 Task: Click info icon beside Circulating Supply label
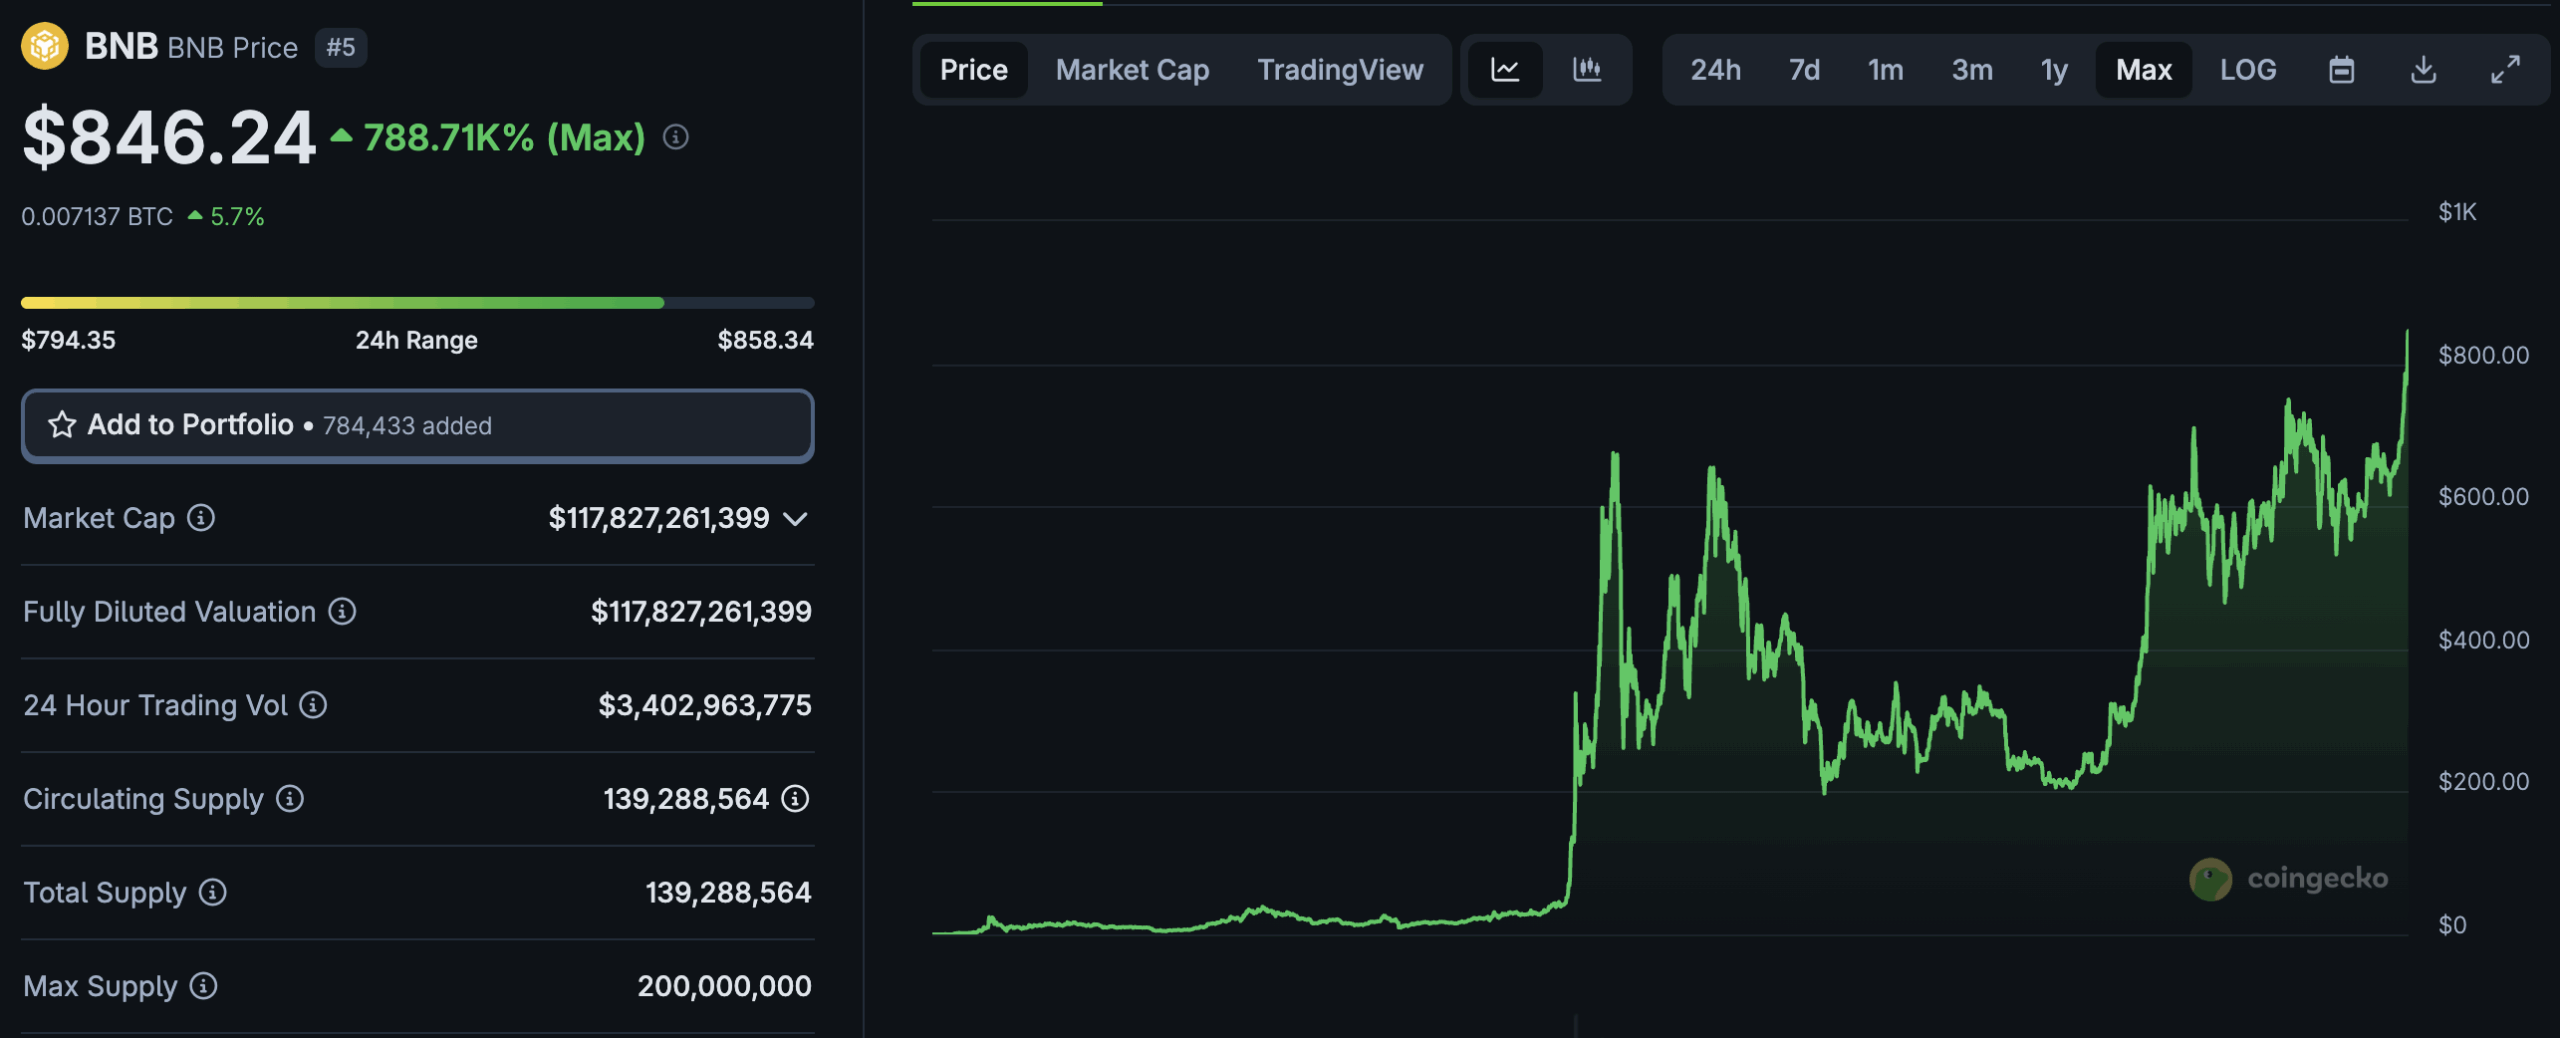pos(290,799)
